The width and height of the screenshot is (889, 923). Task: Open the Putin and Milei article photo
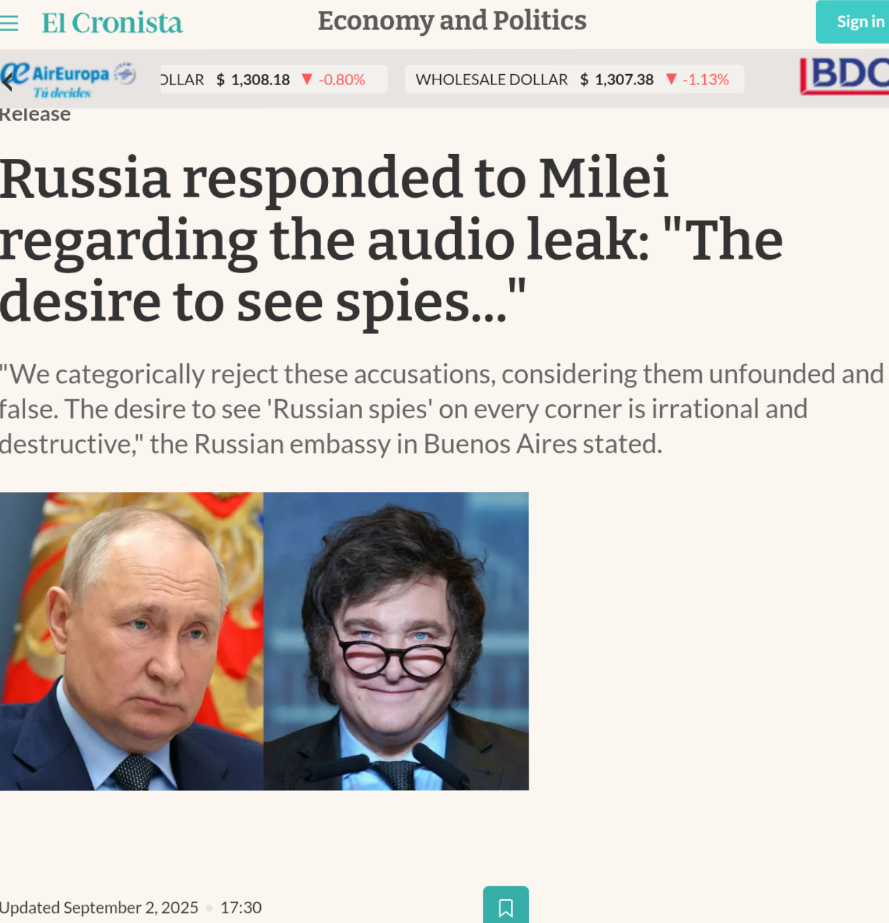pyautogui.click(x=264, y=641)
